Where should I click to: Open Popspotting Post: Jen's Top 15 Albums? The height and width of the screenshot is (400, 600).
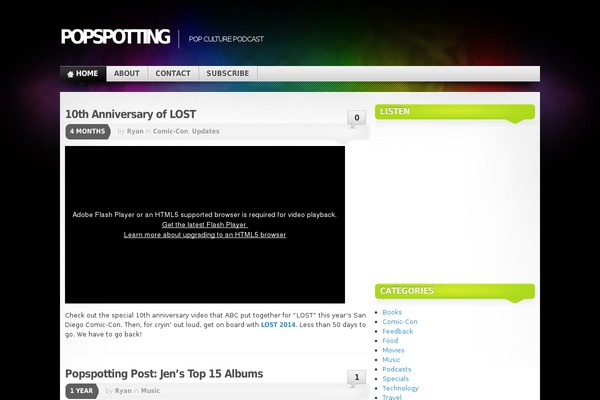coord(164,374)
